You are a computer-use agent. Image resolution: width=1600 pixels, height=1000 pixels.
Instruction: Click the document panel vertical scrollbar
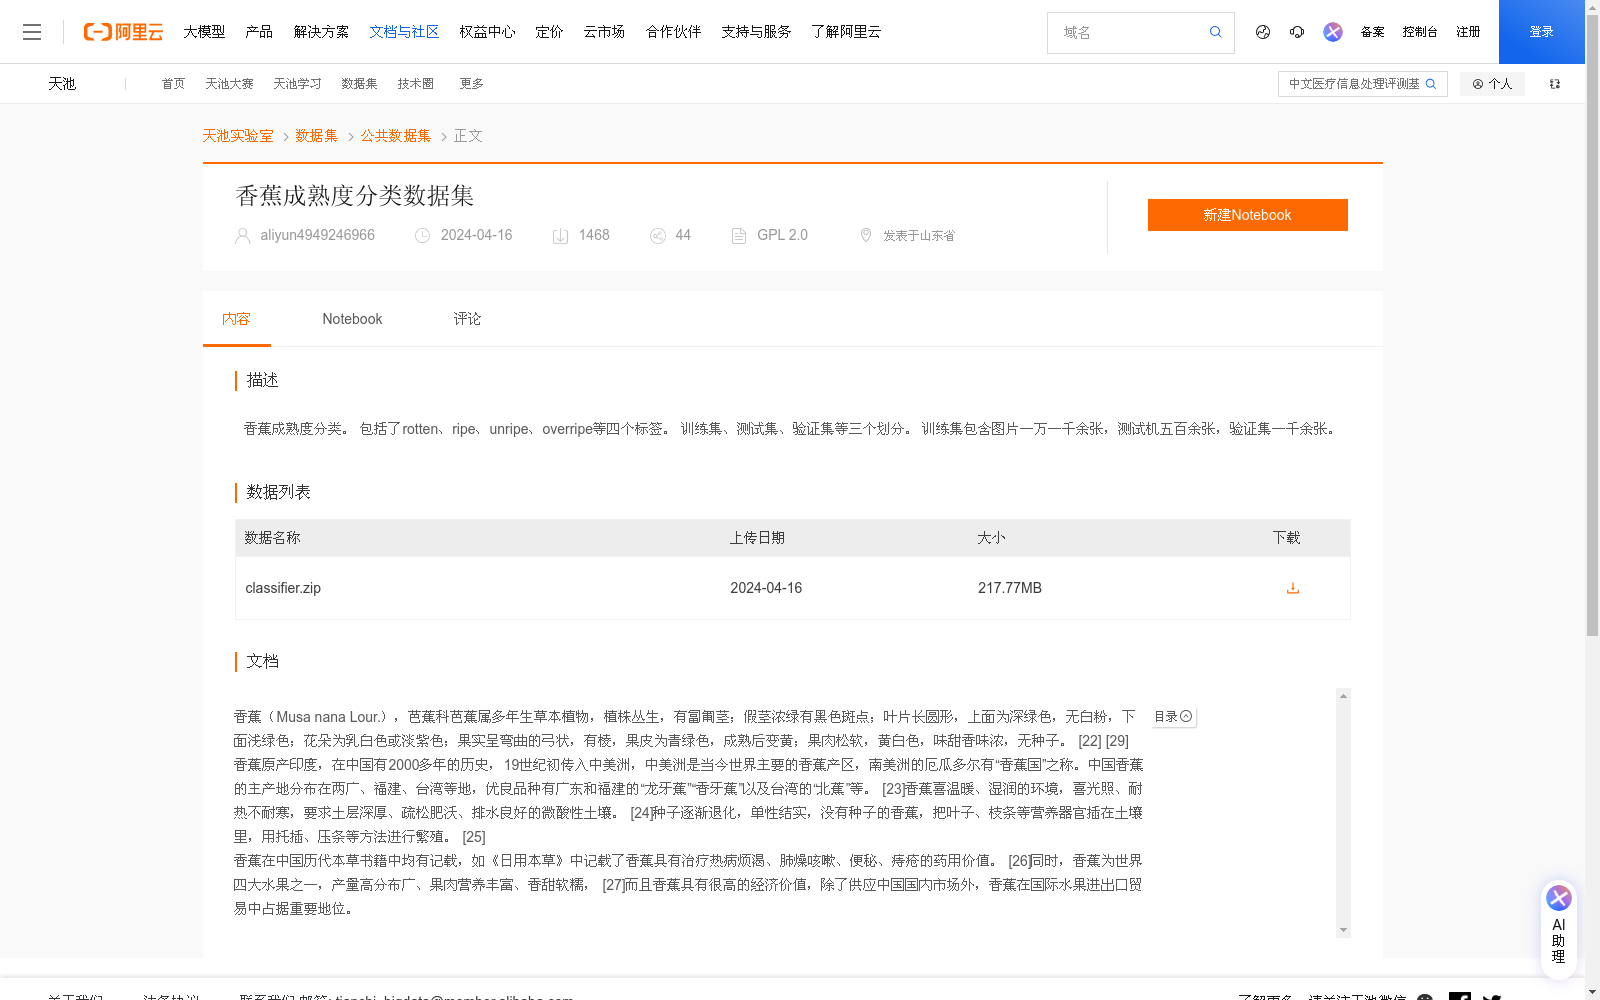click(1343, 812)
